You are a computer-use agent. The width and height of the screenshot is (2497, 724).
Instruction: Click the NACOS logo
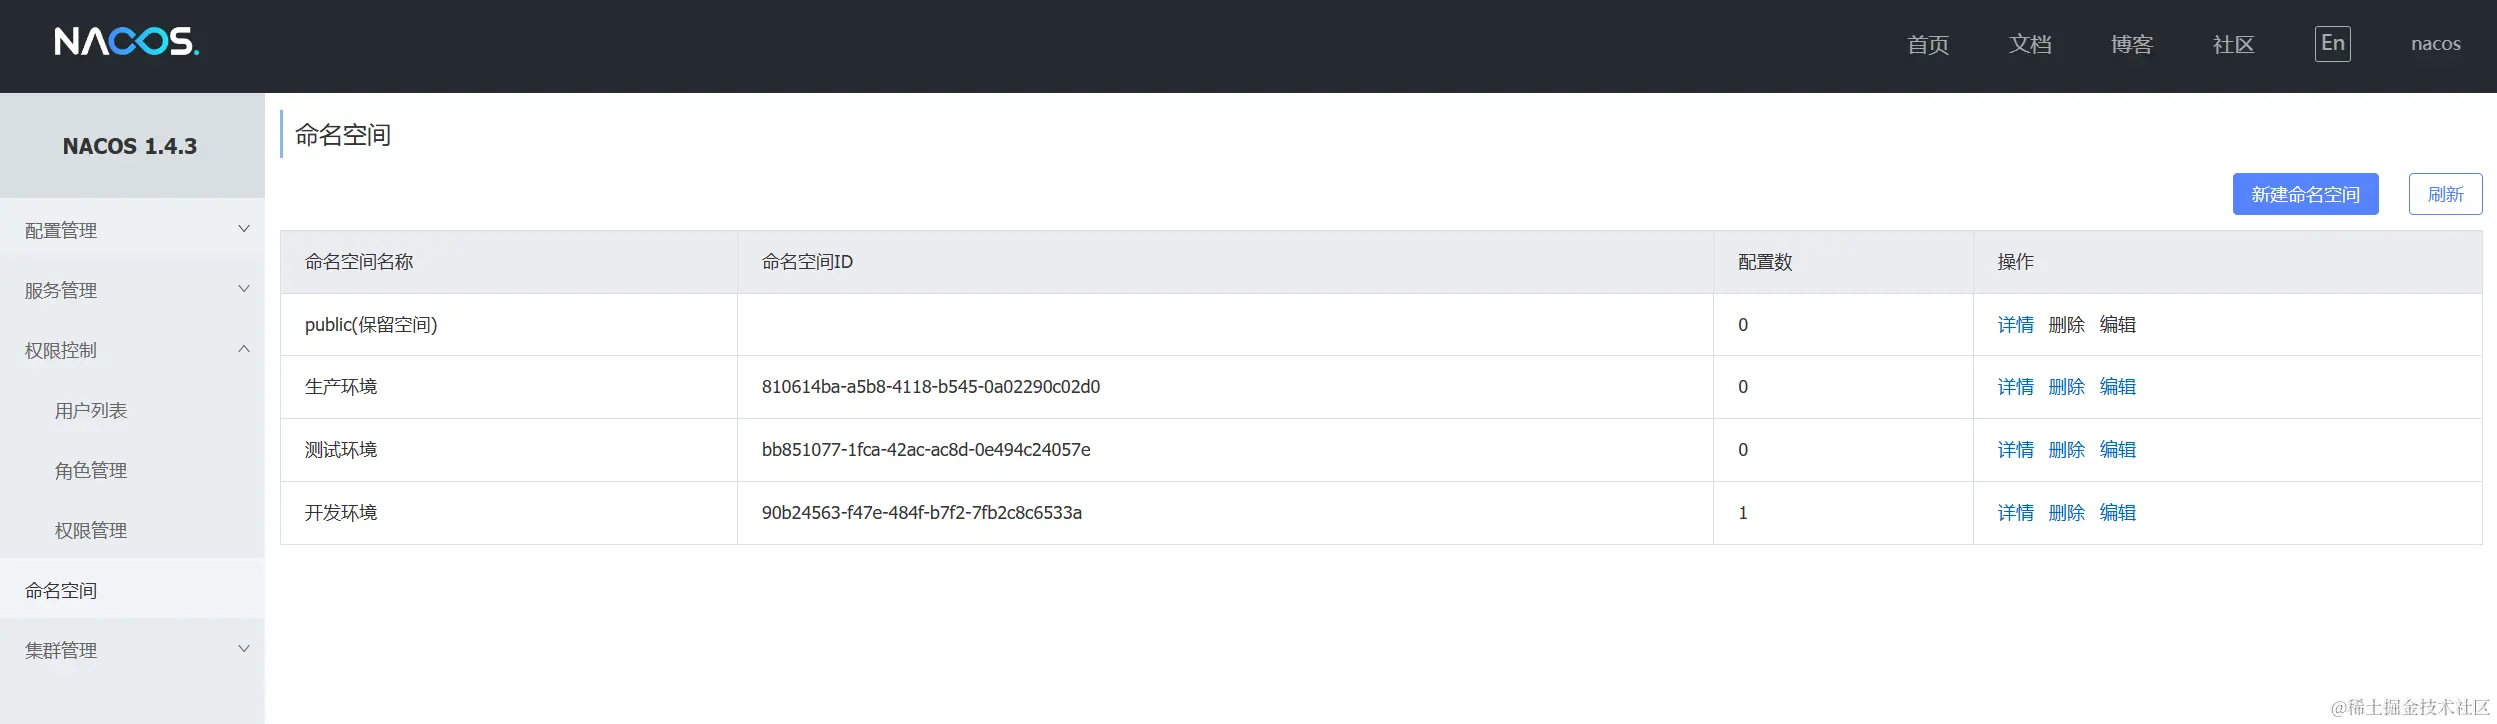click(127, 42)
